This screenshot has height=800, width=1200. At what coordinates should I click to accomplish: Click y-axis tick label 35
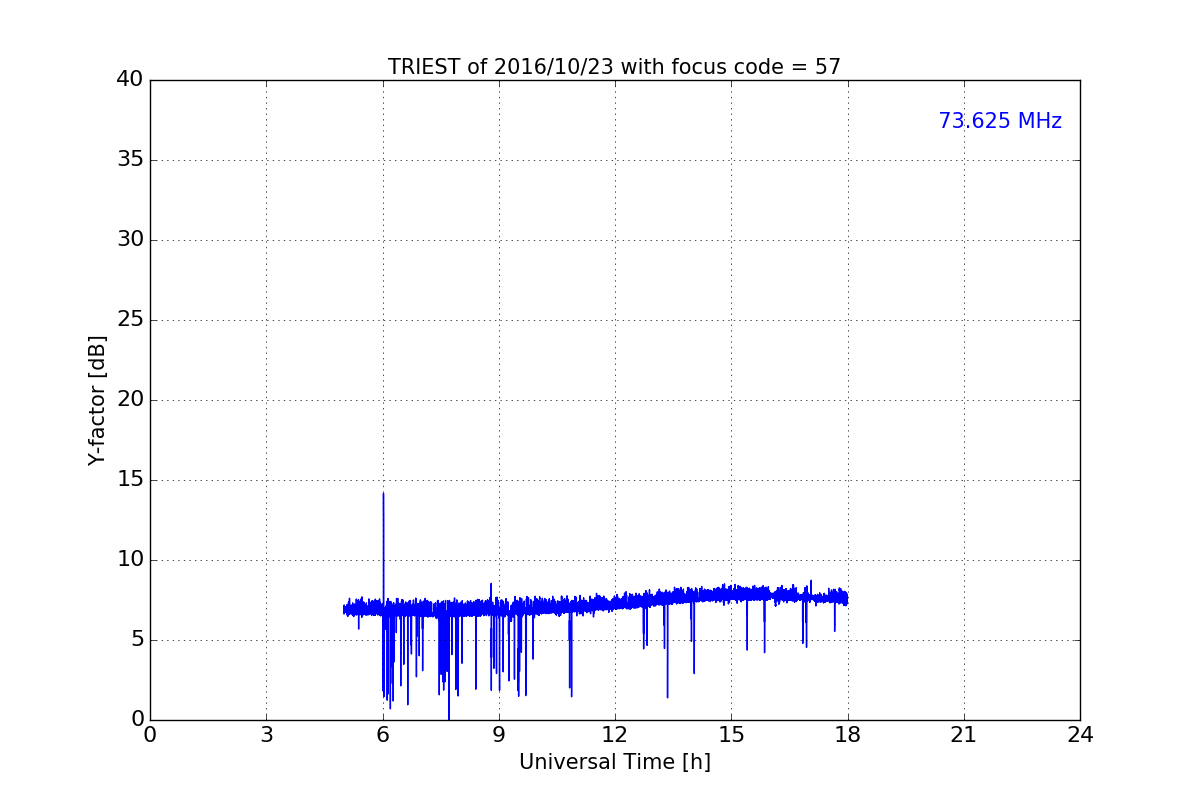pyautogui.click(x=129, y=160)
